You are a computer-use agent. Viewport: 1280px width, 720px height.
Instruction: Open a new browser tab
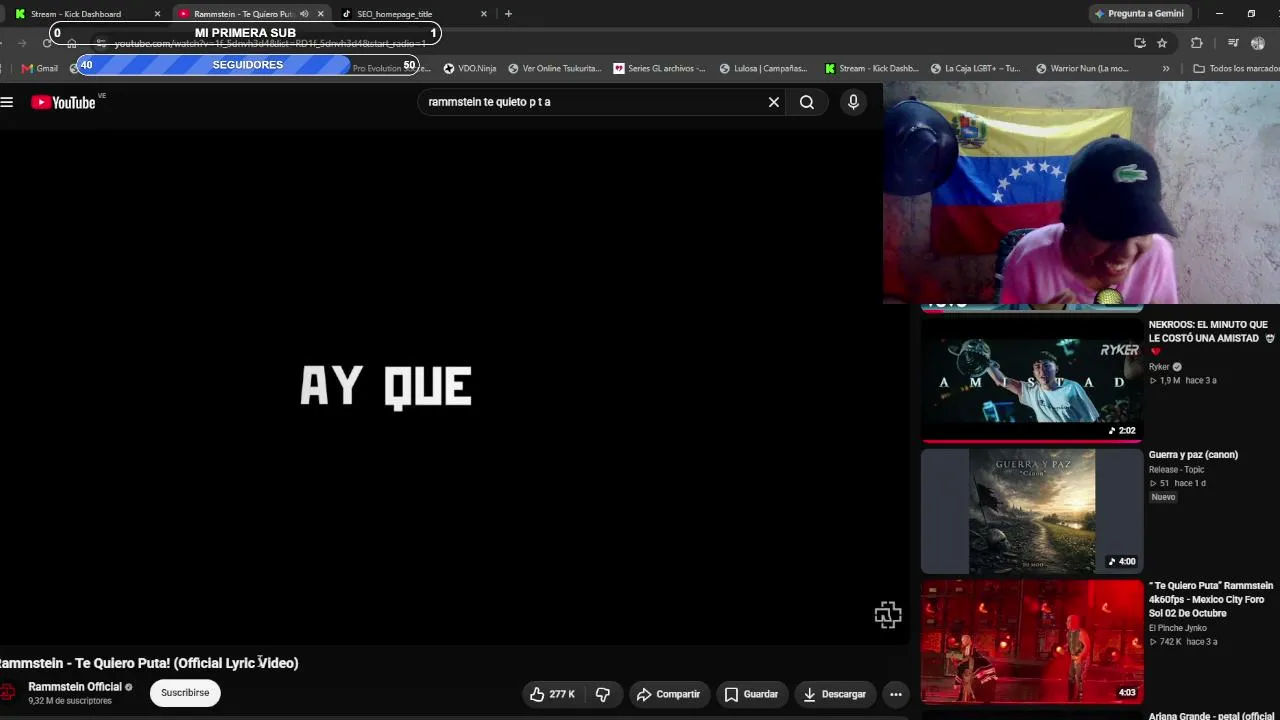(508, 14)
